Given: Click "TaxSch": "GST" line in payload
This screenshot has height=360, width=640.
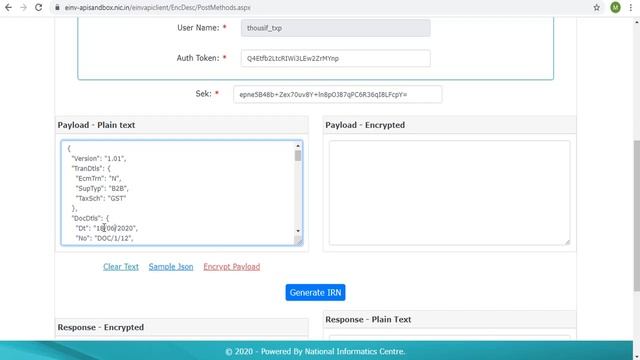Looking at the screenshot, I should pyautogui.click(x=101, y=198).
